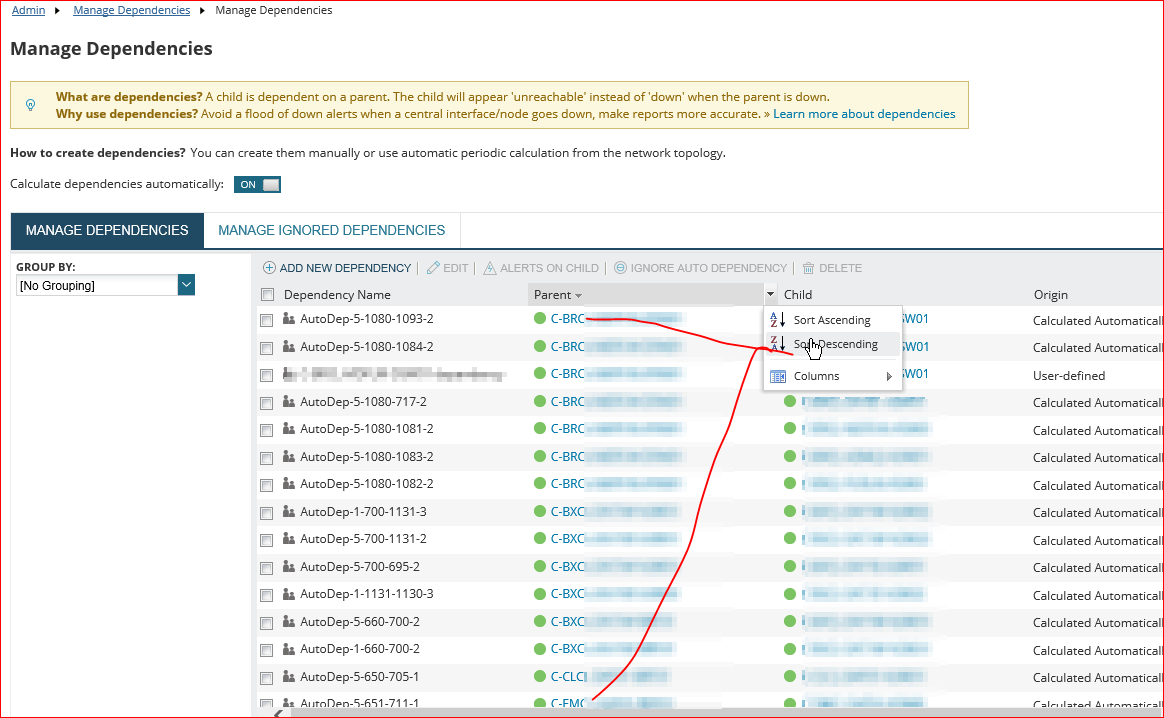
Task: Check the box for AutoDep-5-660-700-2
Action: (267, 623)
